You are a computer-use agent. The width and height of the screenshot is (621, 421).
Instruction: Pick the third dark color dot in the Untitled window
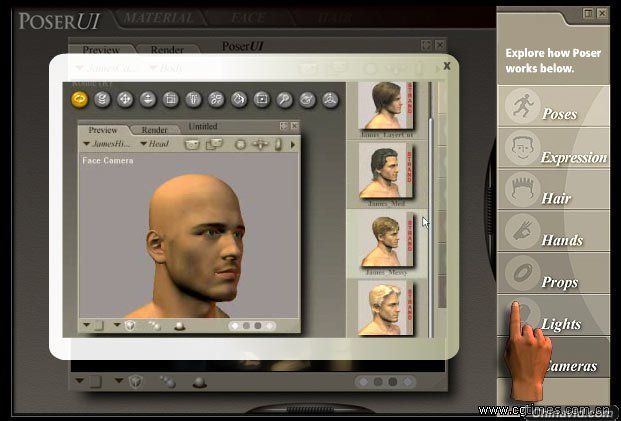click(x=258, y=326)
